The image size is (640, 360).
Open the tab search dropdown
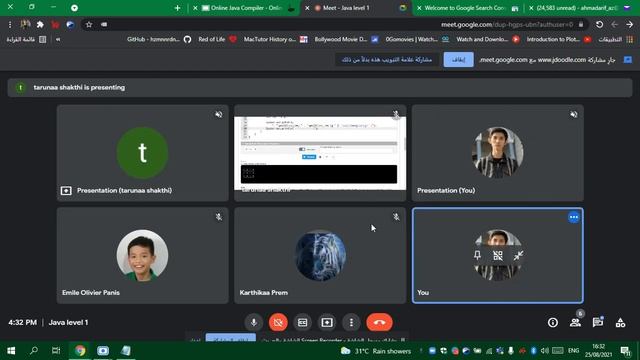tap(74, 8)
